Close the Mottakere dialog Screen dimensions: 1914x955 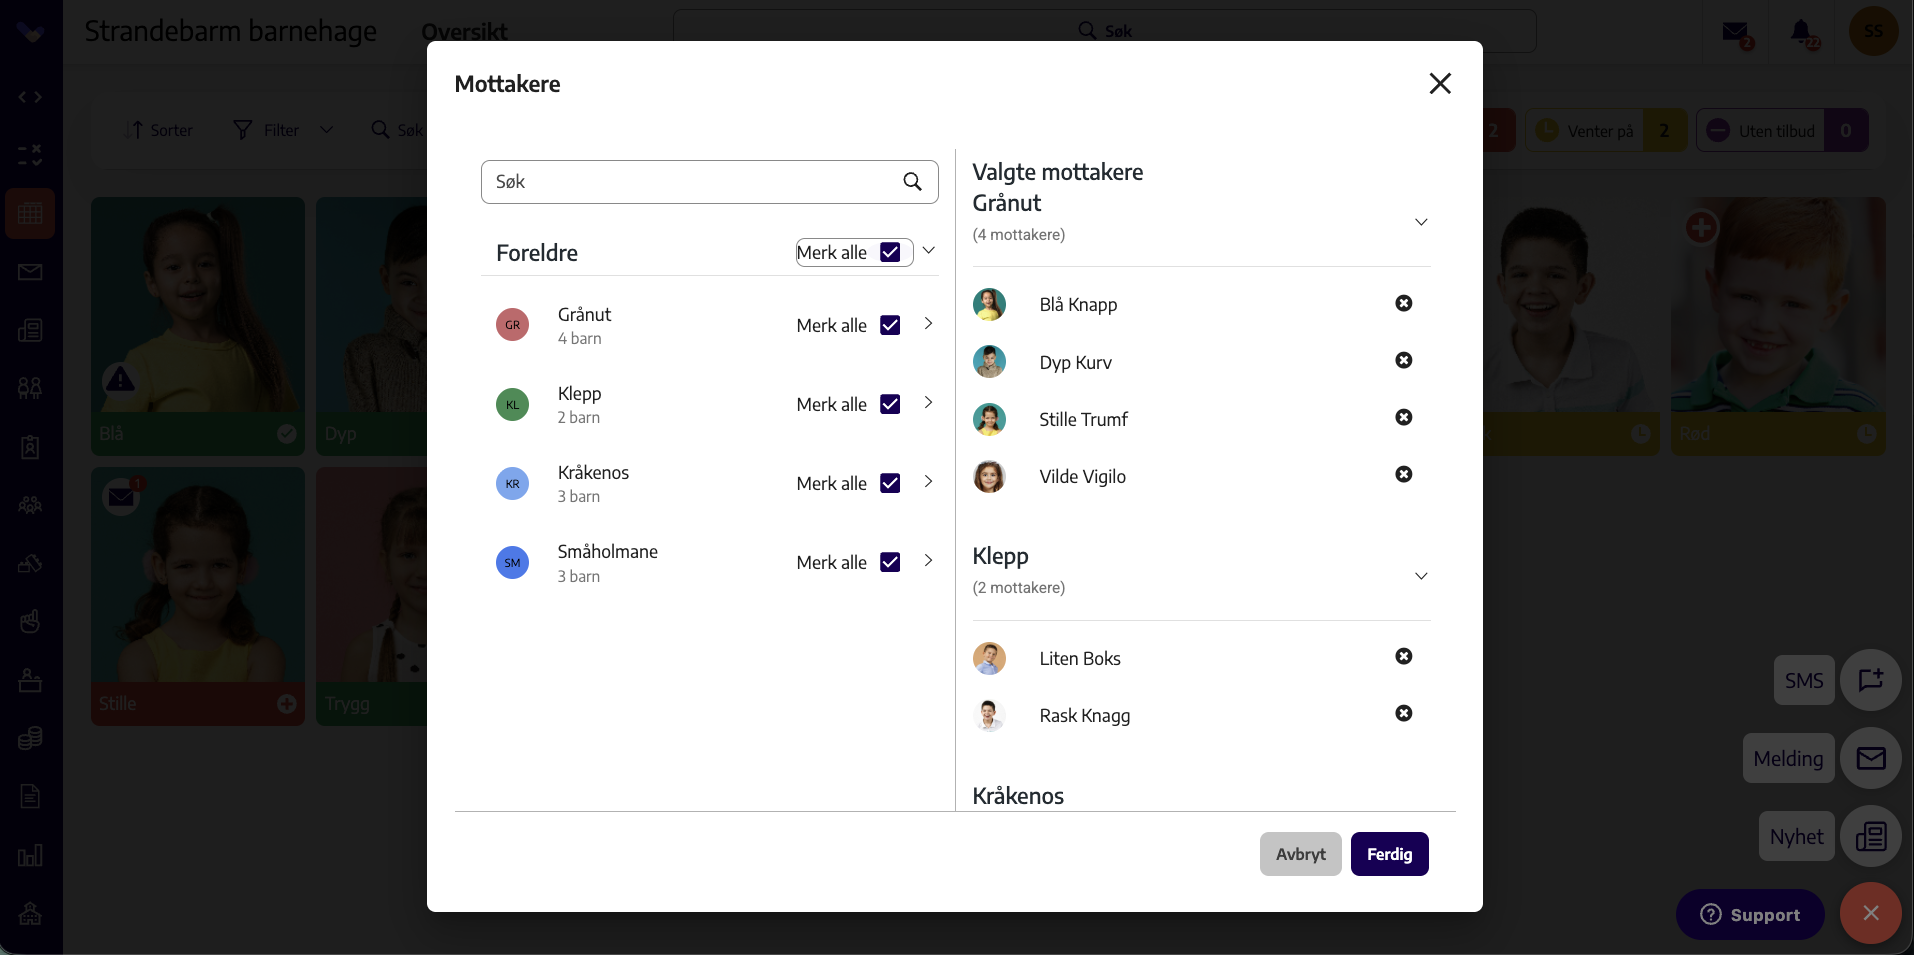coord(1440,83)
